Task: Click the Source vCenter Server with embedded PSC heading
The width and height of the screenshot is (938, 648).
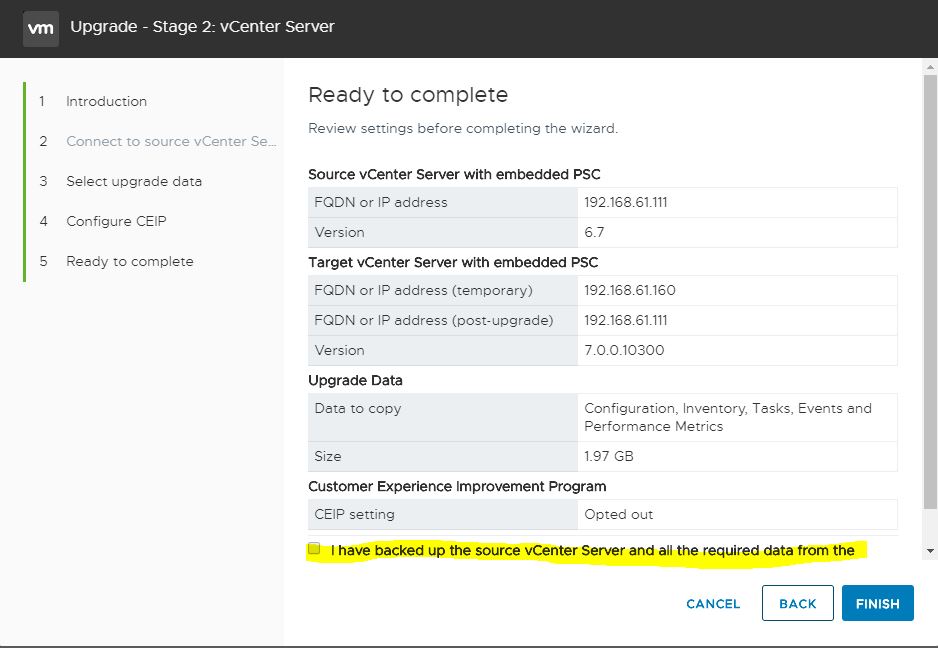Action: tap(454, 174)
